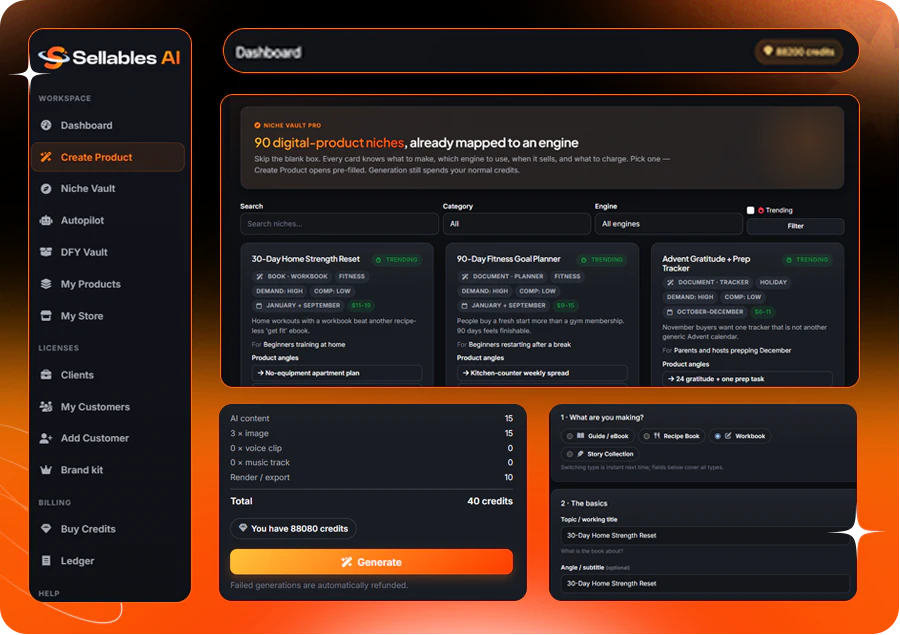Click Niche Vault Pro badge icon
Image resolution: width=900 pixels, height=635 pixels.
257,125
